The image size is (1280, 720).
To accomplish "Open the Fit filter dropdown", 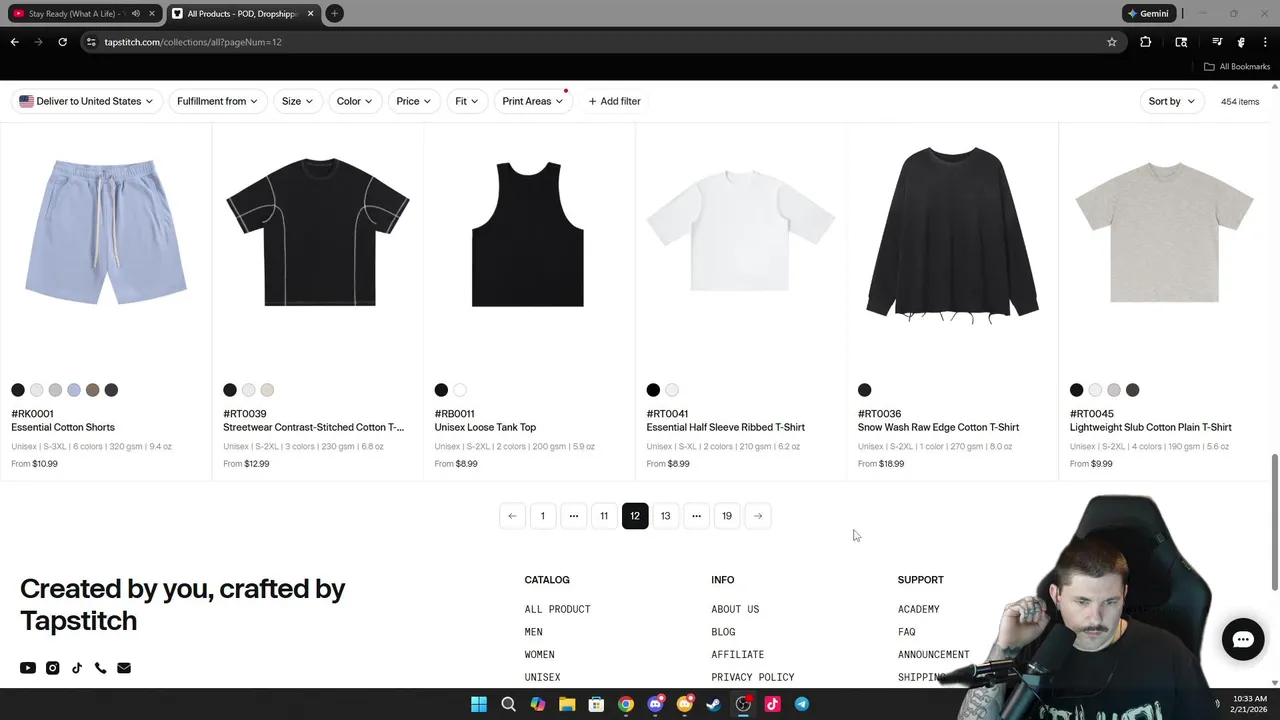I will pos(466,101).
